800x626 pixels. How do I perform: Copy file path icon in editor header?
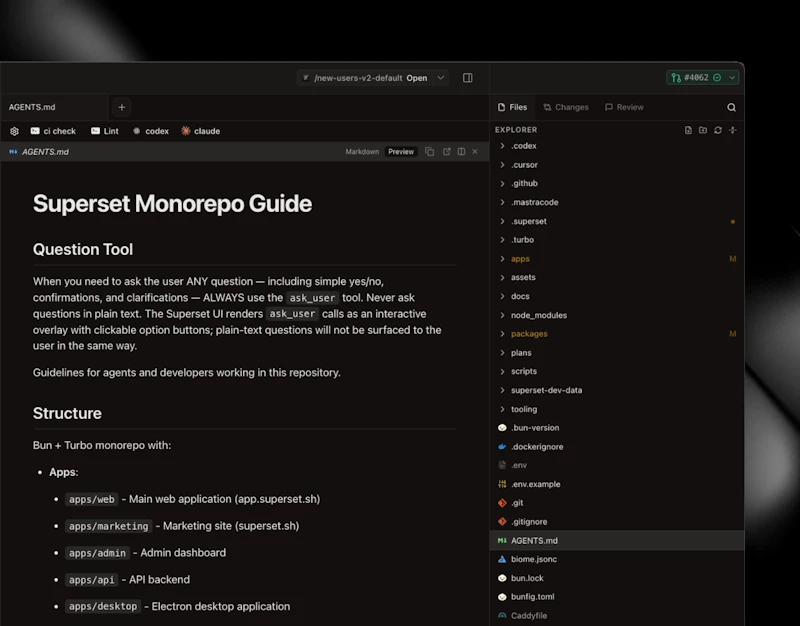430,152
